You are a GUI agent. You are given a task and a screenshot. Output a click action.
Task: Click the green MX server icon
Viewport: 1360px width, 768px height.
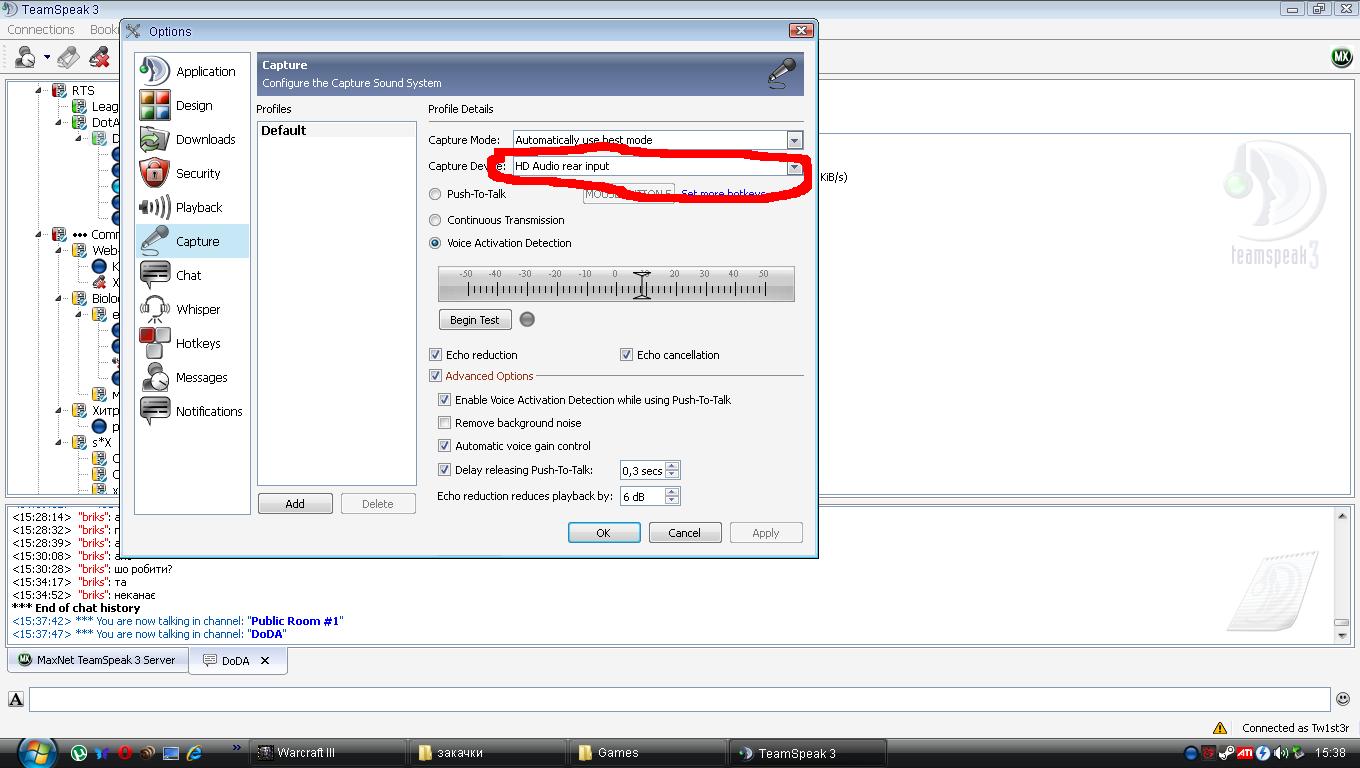pos(1341,57)
